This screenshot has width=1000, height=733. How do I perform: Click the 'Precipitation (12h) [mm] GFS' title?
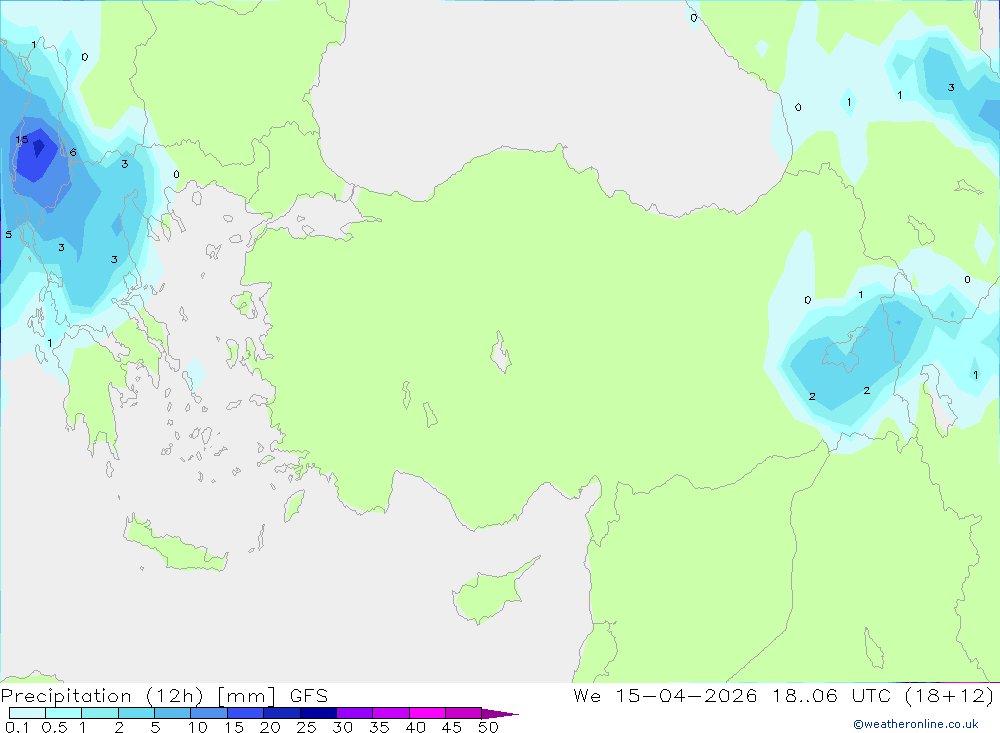coord(164,696)
